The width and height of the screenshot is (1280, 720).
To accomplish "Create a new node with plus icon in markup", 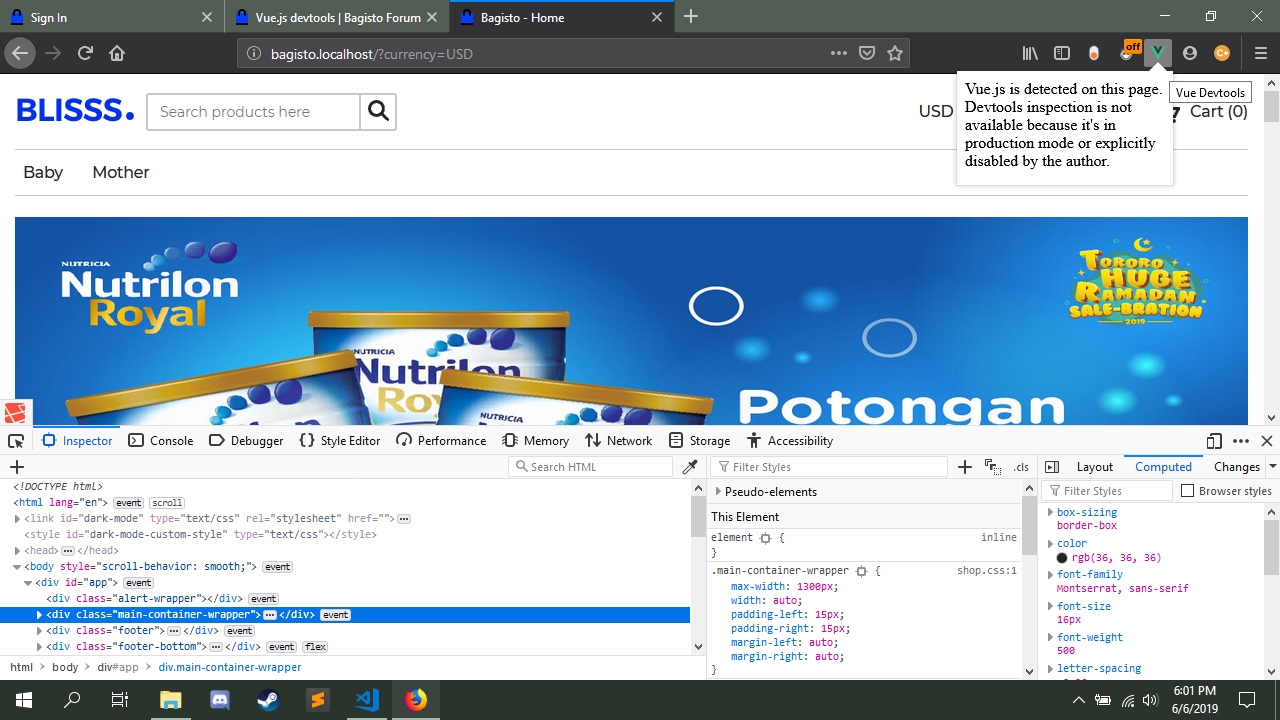I will pos(16,467).
